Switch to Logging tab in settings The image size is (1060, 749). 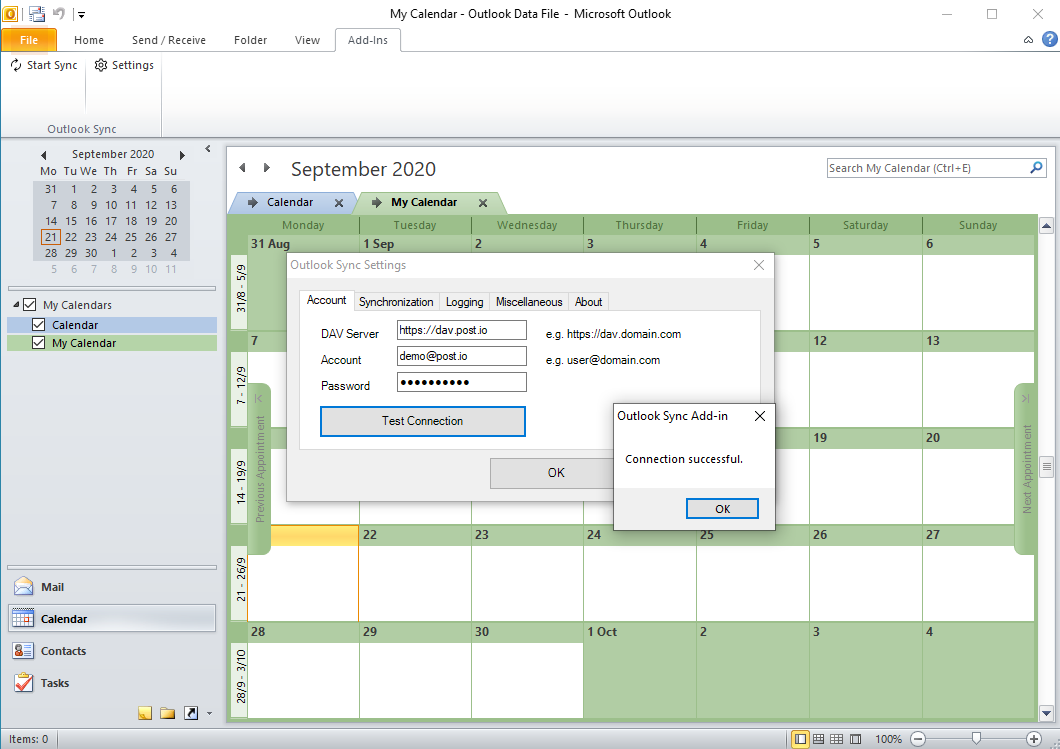464,301
